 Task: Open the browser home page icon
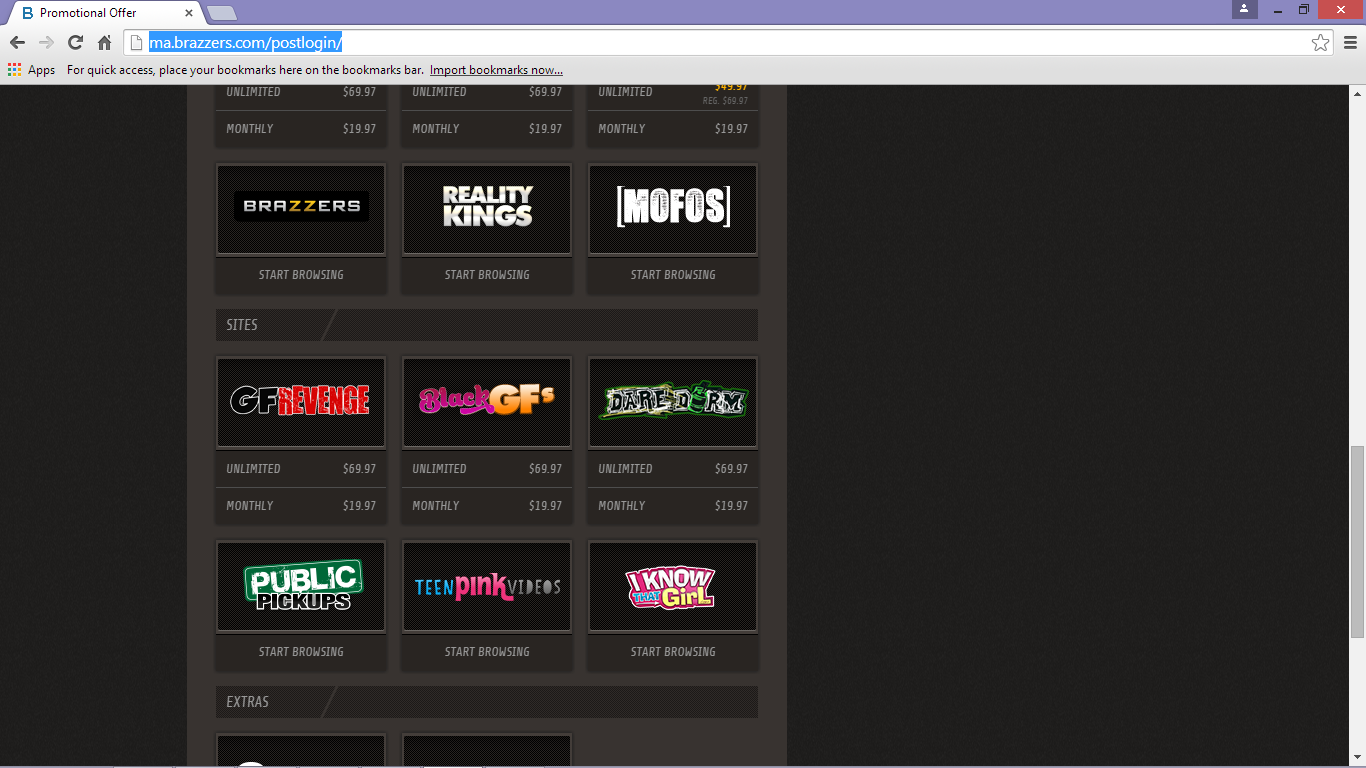tap(104, 42)
